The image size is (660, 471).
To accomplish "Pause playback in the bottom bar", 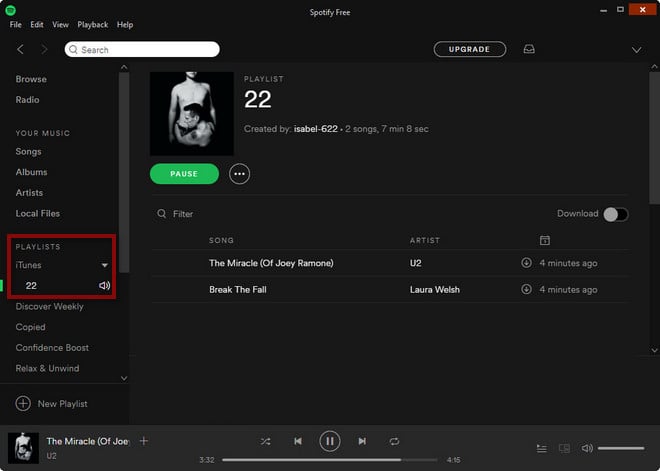I will [x=330, y=441].
